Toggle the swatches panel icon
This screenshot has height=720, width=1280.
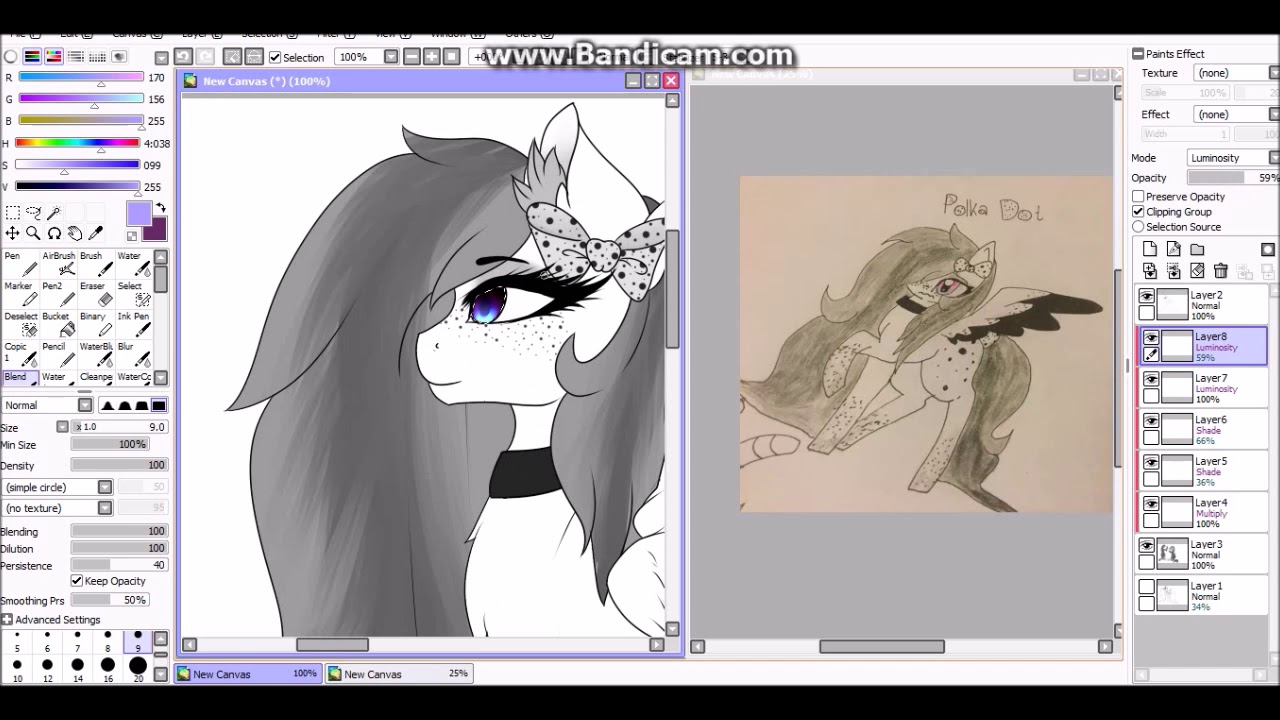point(98,57)
